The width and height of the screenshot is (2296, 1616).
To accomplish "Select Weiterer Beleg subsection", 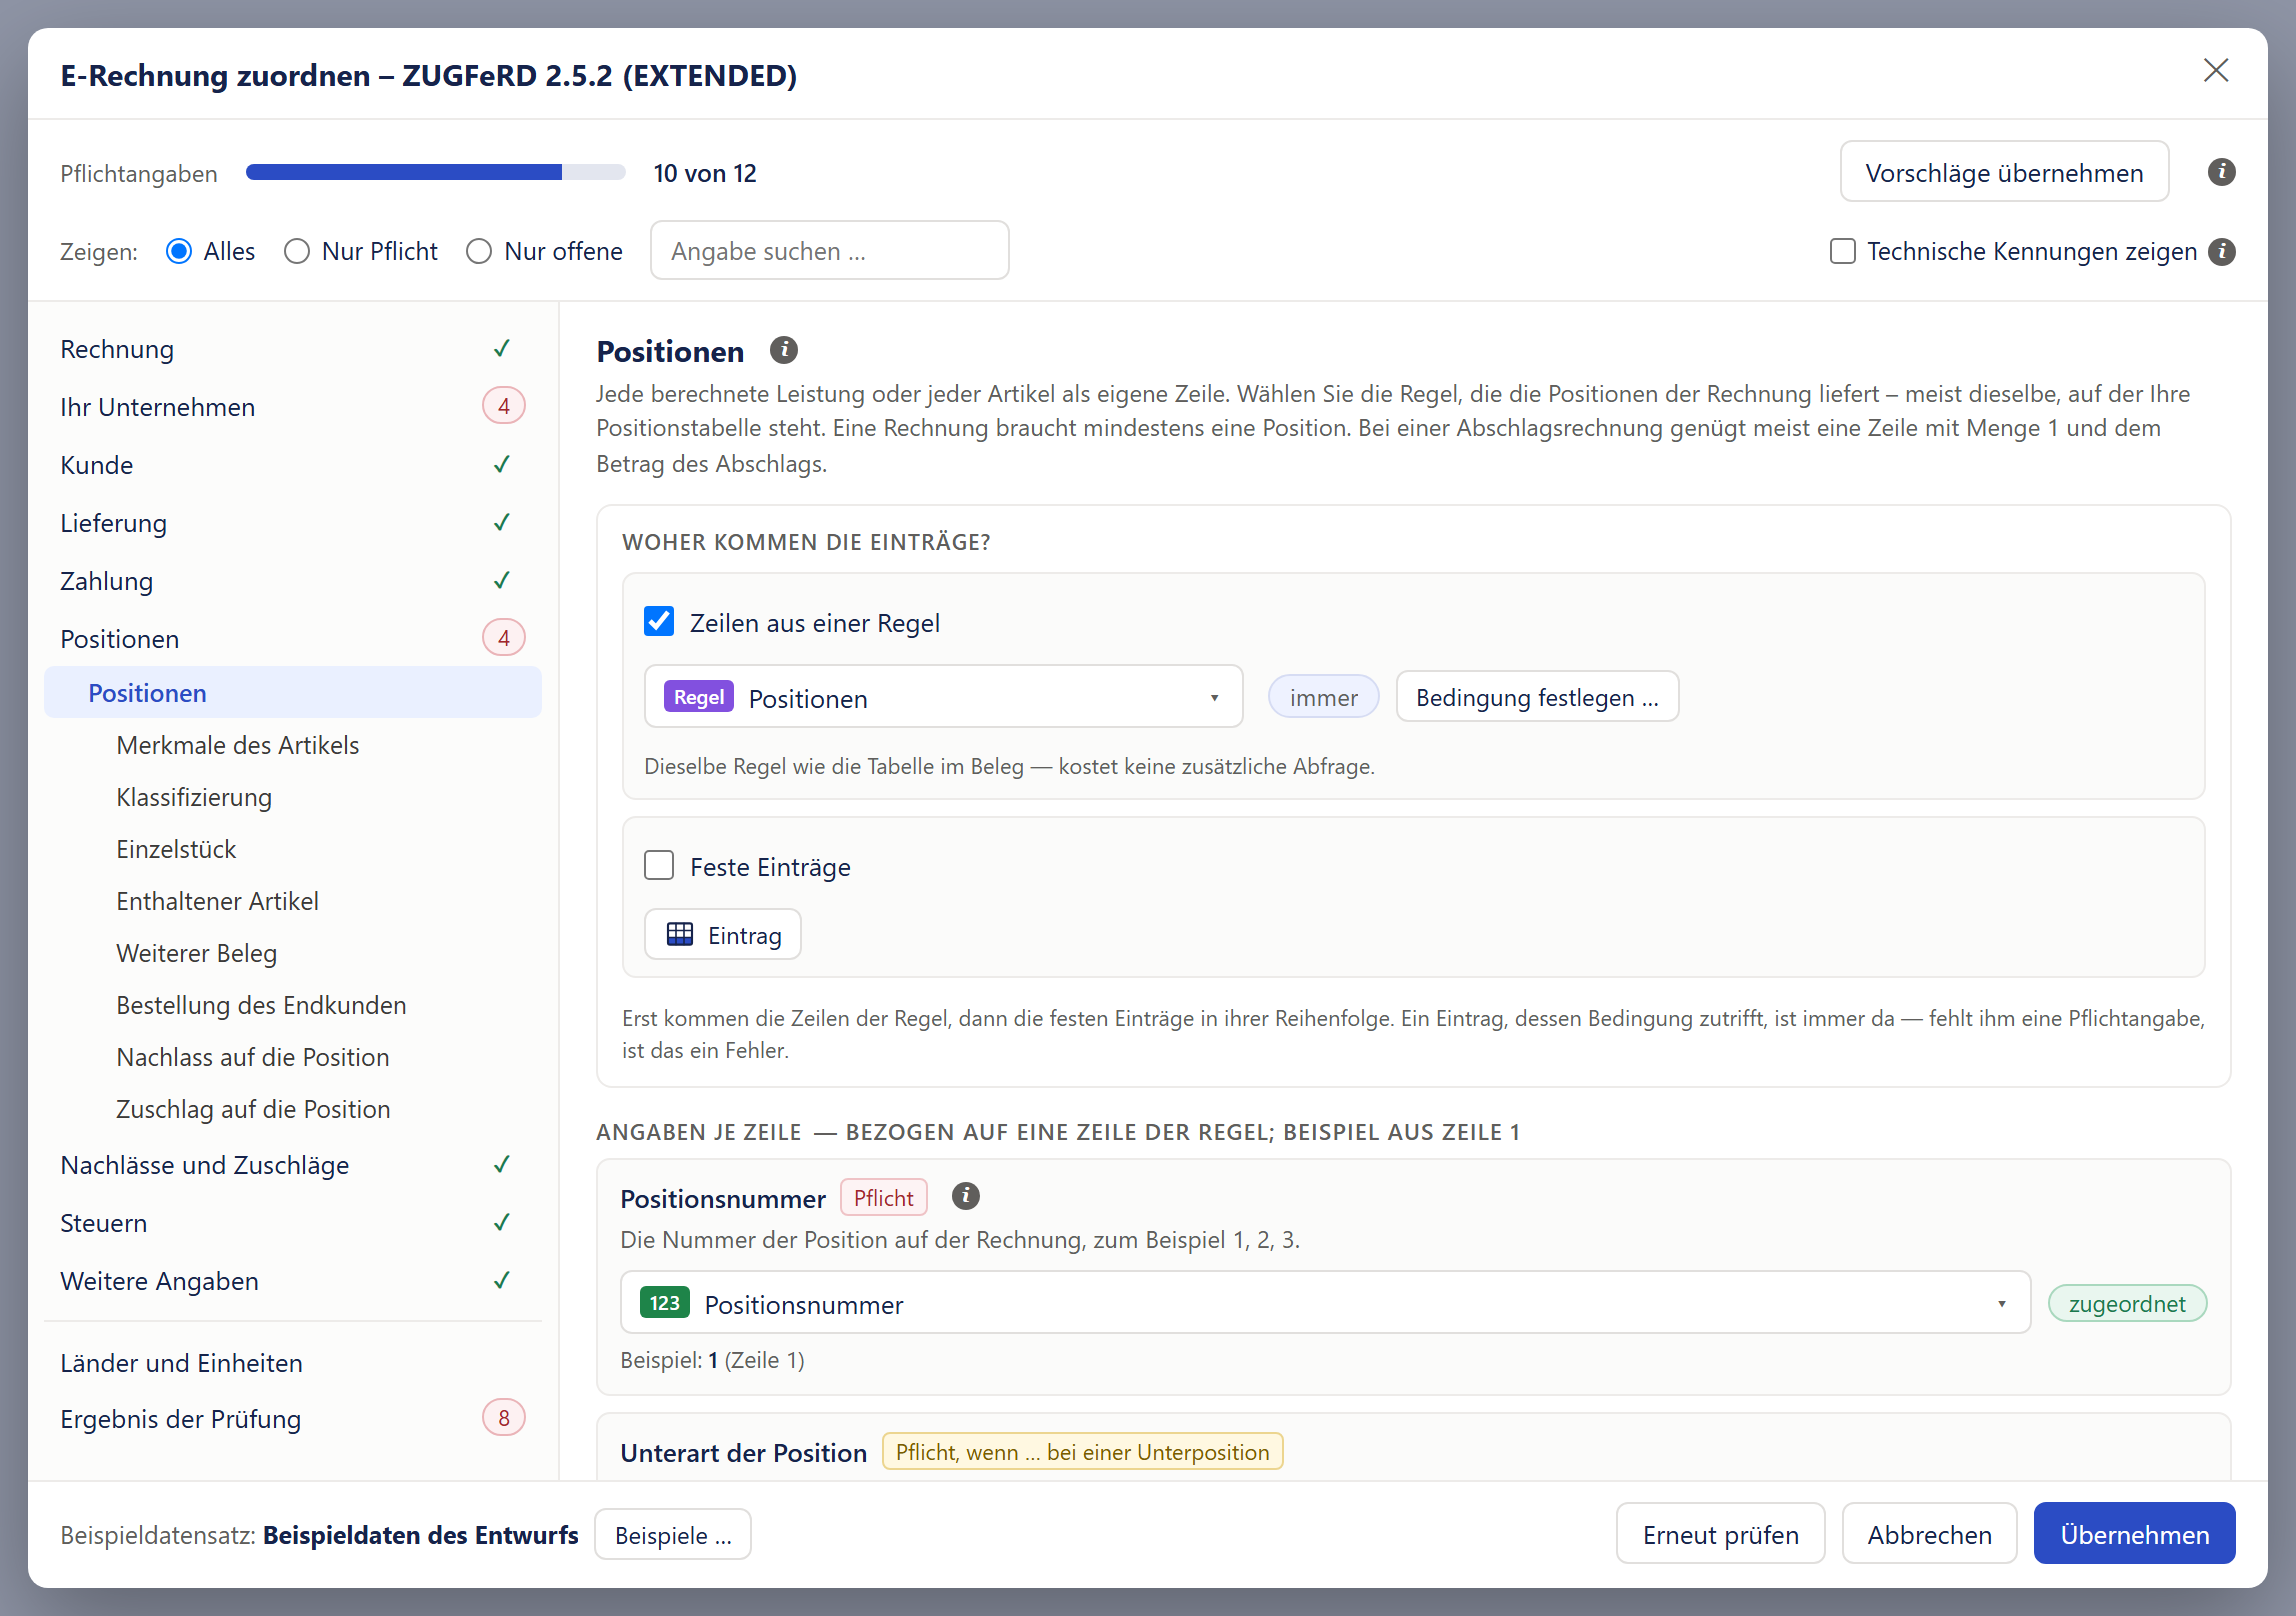I will [292, 953].
